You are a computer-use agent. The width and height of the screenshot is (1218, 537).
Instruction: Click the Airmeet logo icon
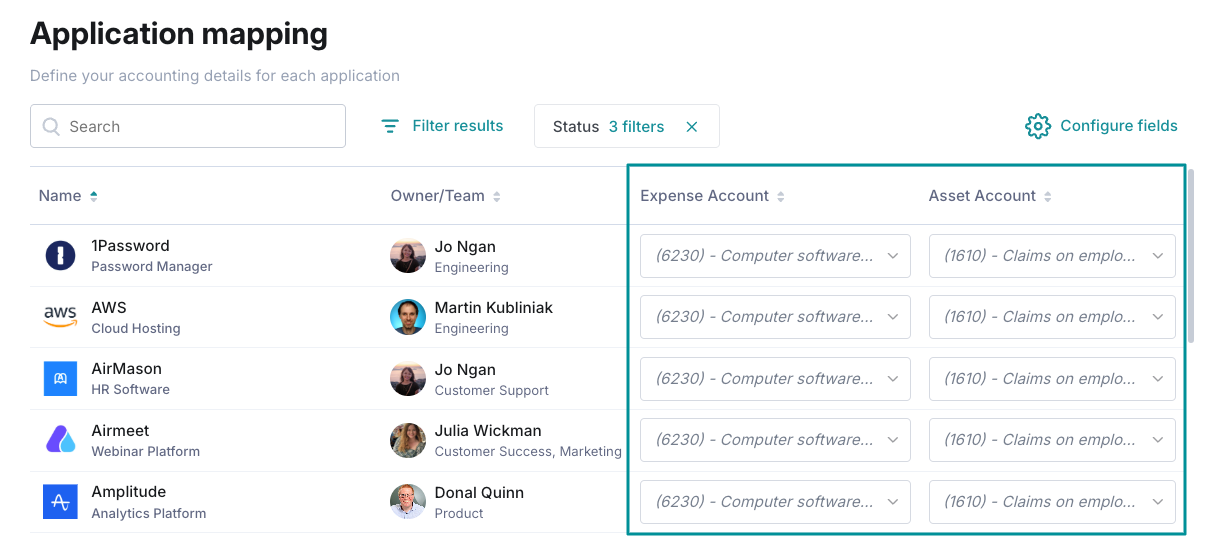click(61, 440)
